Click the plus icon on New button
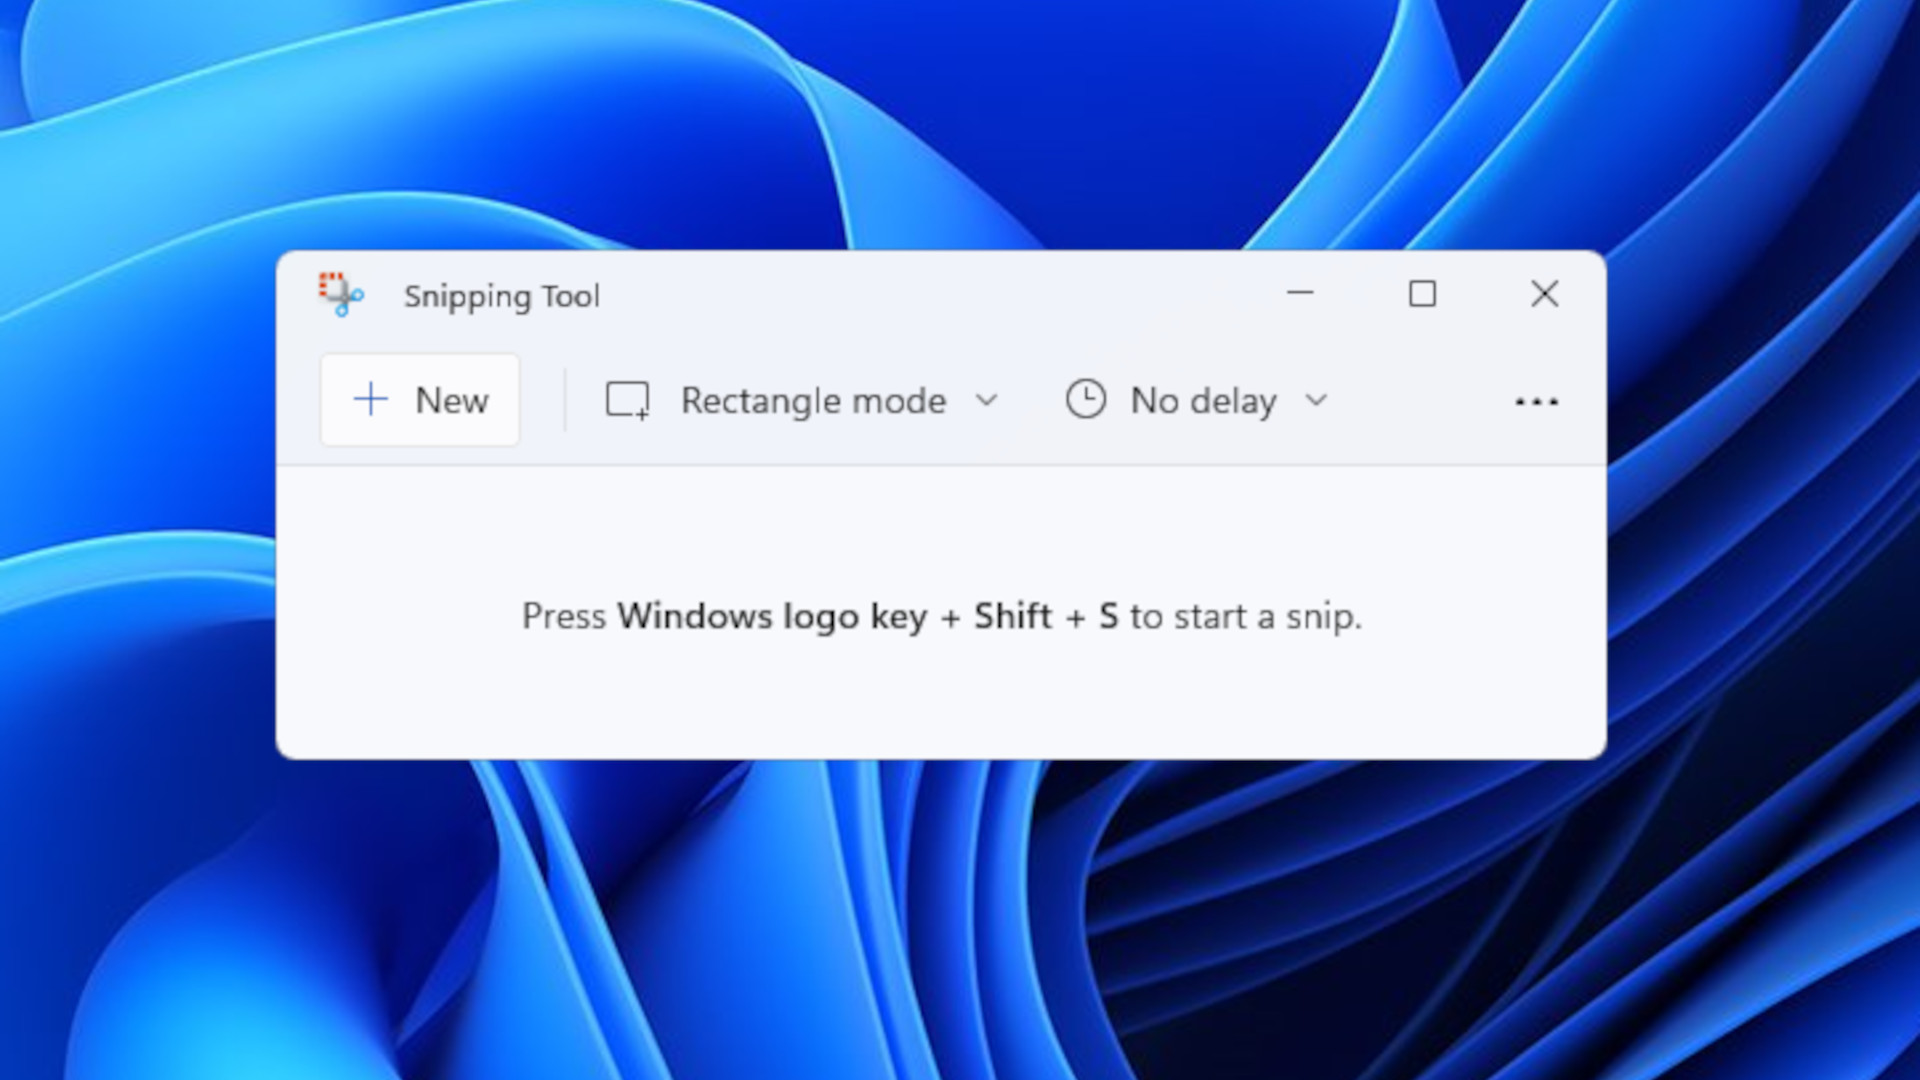 [372, 400]
